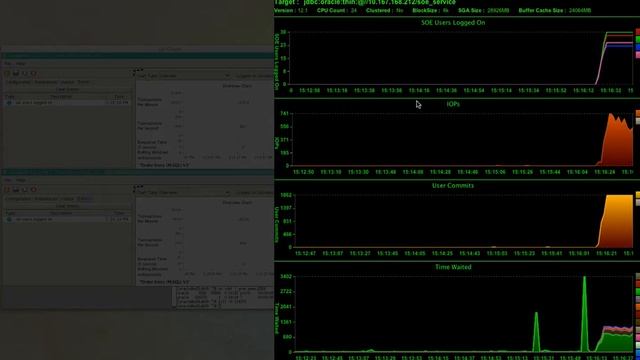The height and width of the screenshot is (360, 640).
Task: Click red legend swatch of SOE Users chart
Action: coord(638,31)
